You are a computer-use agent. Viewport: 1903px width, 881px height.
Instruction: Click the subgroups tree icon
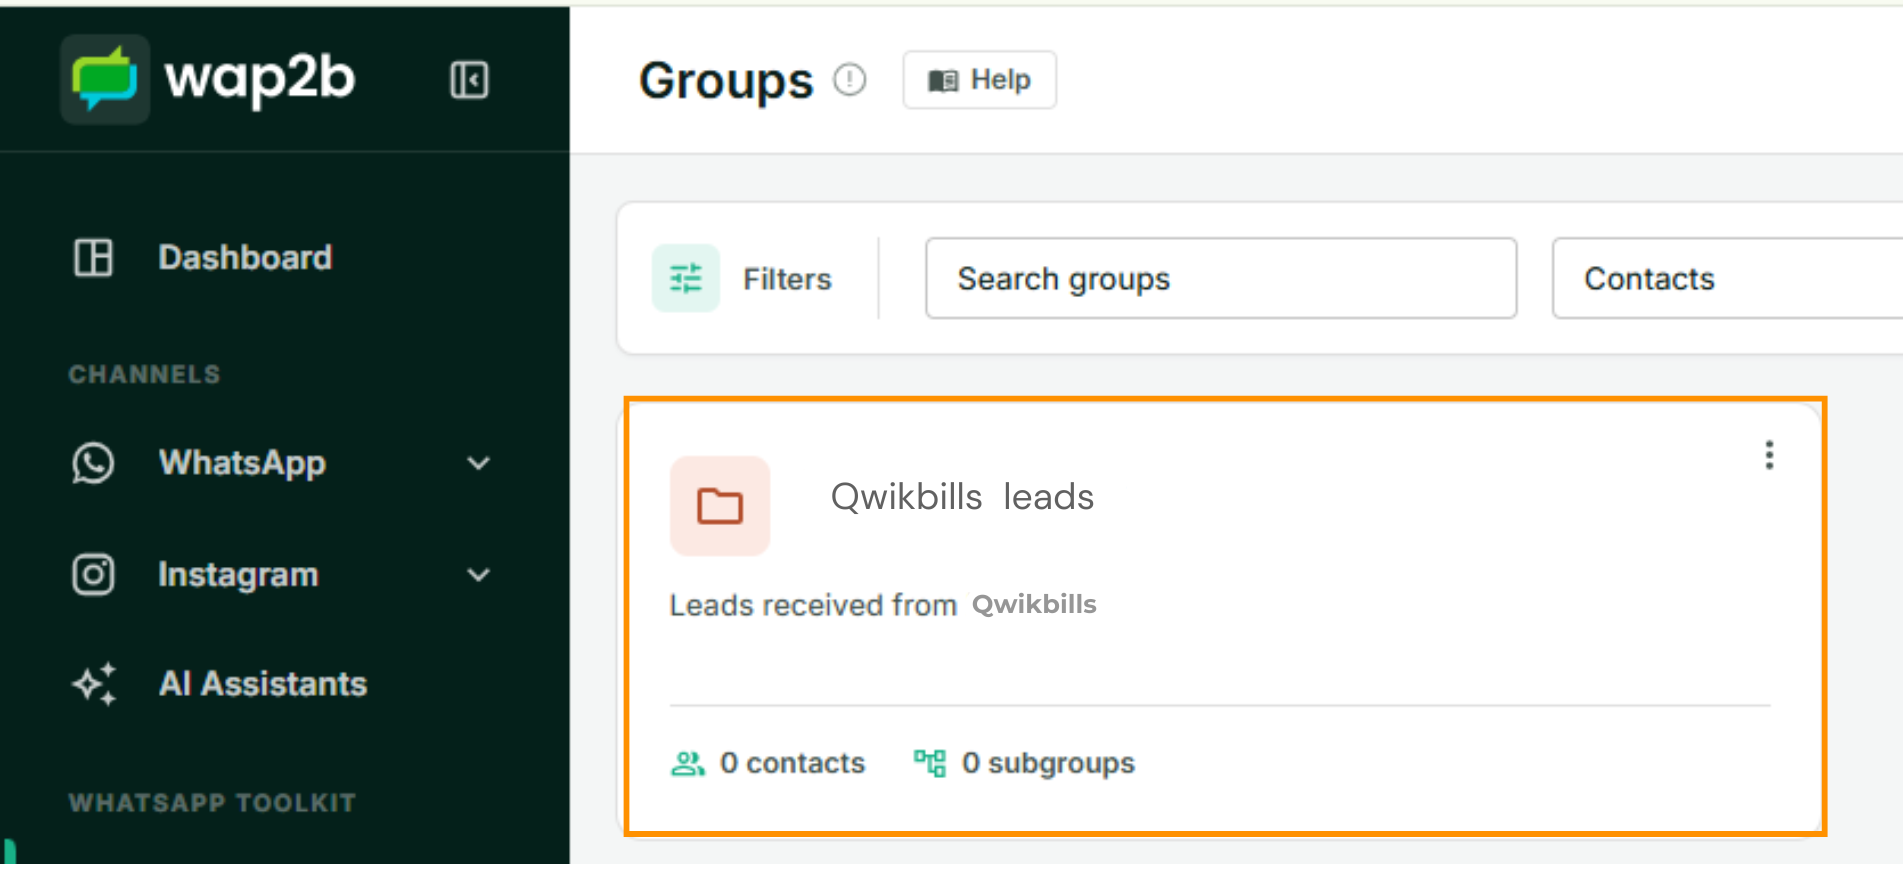tap(930, 764)
